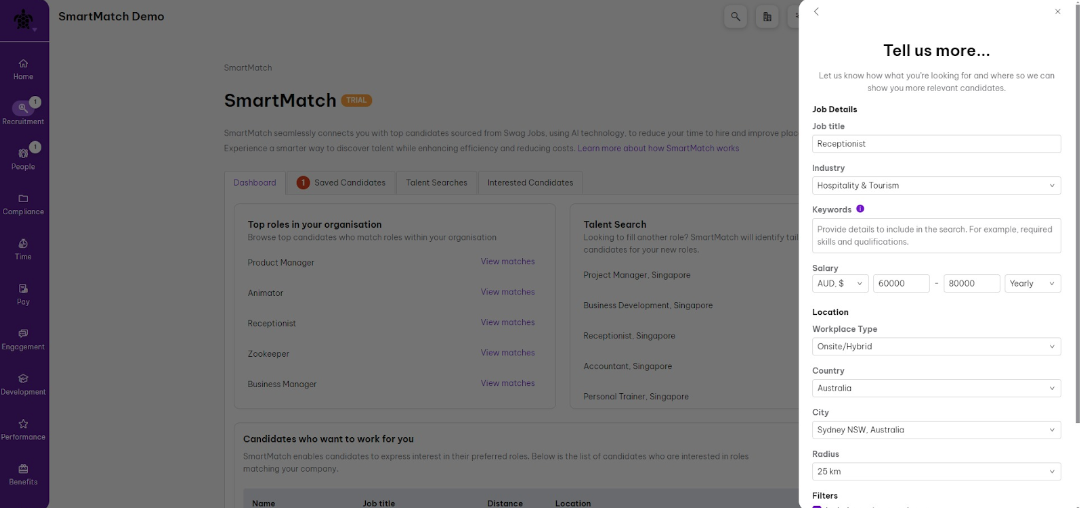This screenshot has height=508, width=1080.
Task: Switch to the Talent Searches tab
Action: [x=437, y=183]
